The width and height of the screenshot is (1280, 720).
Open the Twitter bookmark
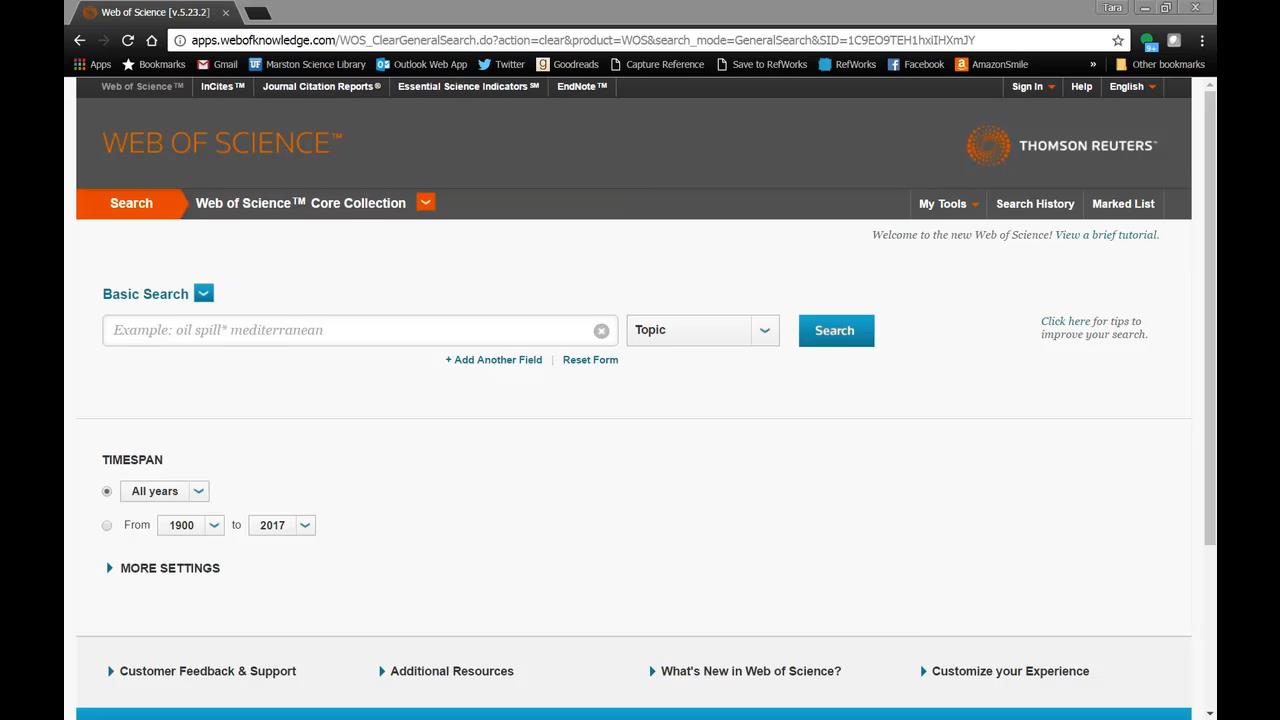[501, 64]
